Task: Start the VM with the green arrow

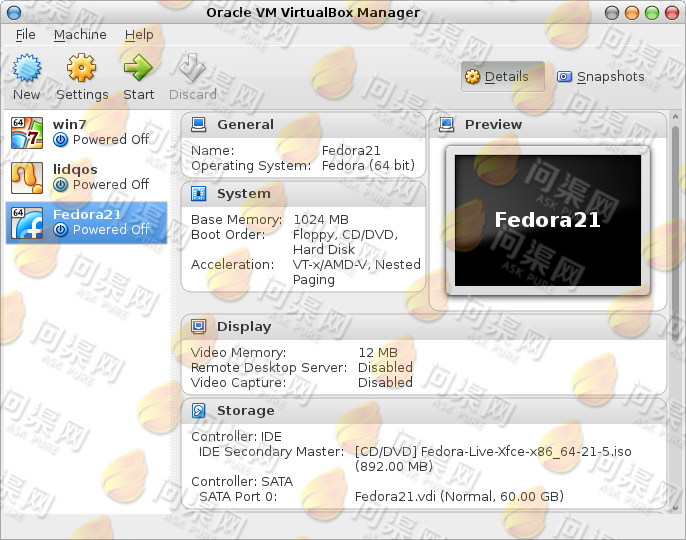Action: pos(138,68)
